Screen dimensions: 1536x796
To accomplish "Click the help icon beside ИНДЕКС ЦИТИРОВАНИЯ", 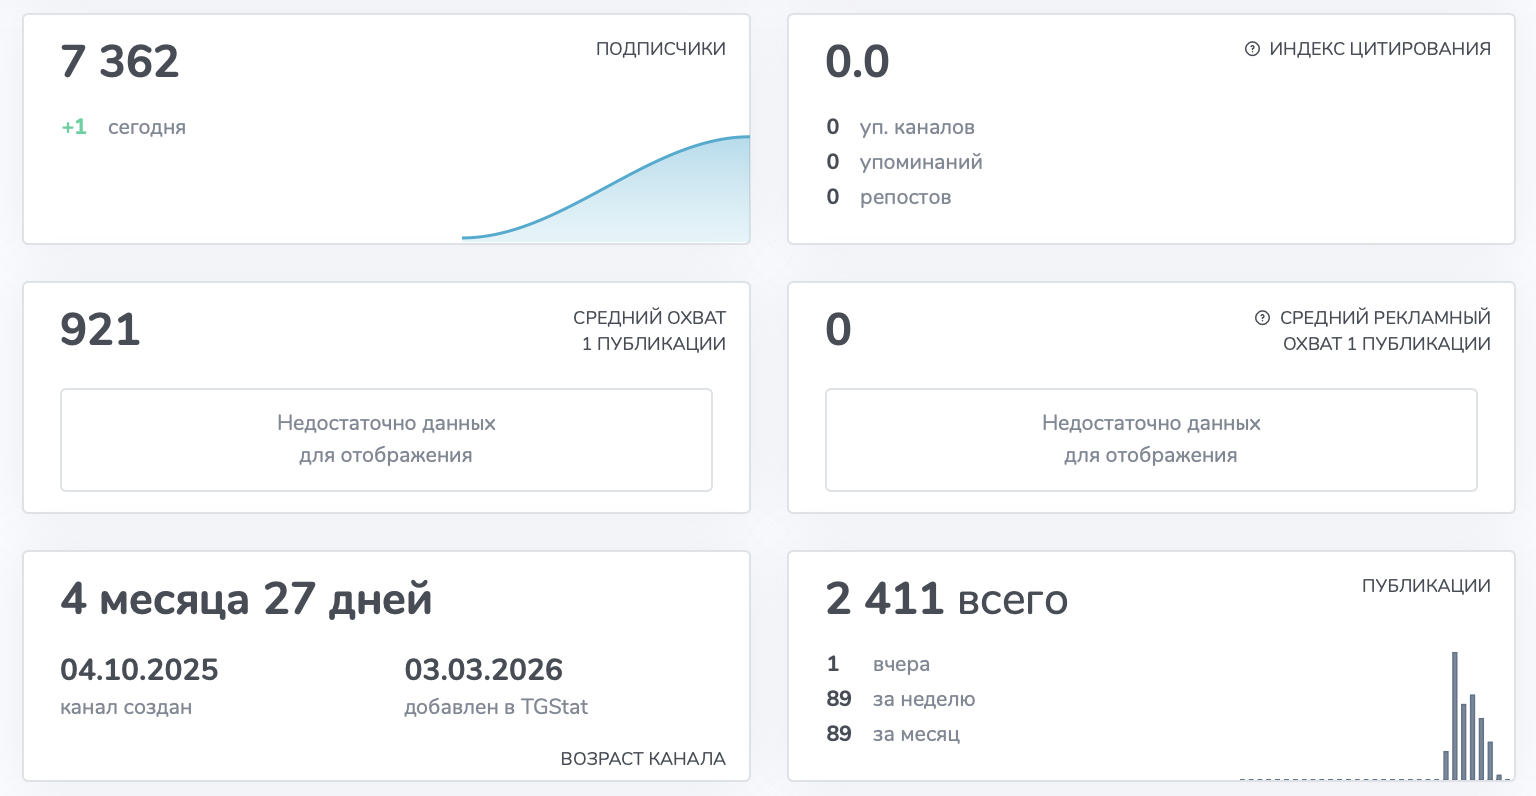I will tap(1252, 49).
